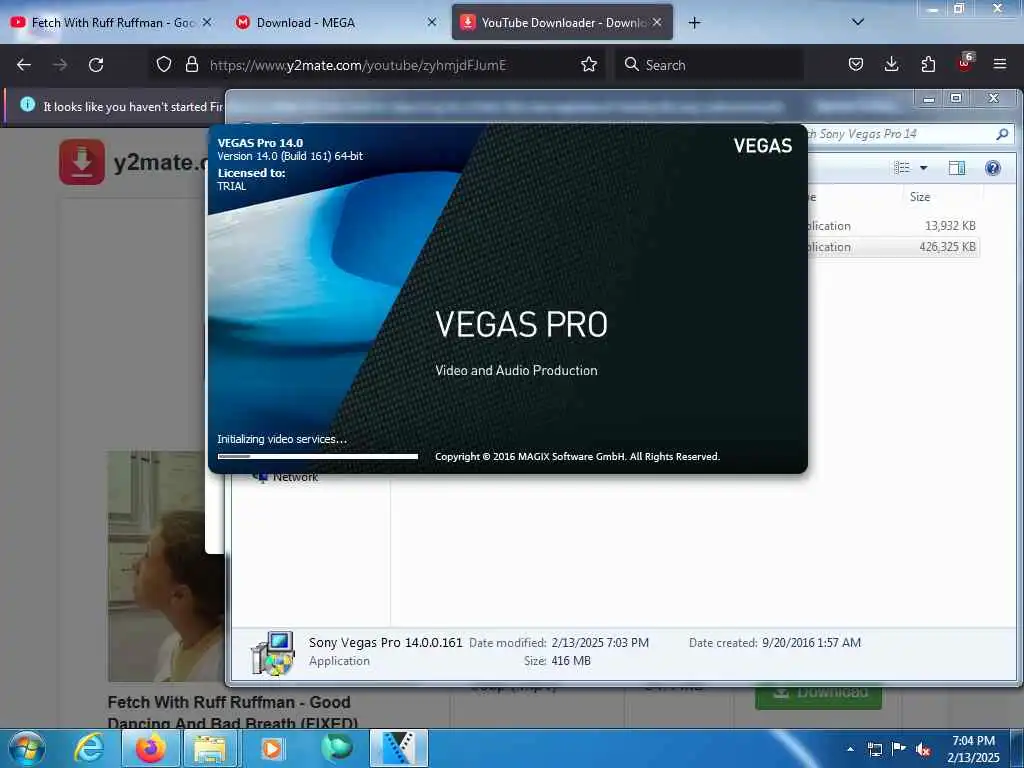Open the tracking protection shield icon
1024x768 pixels.
(x=164, y=64)
